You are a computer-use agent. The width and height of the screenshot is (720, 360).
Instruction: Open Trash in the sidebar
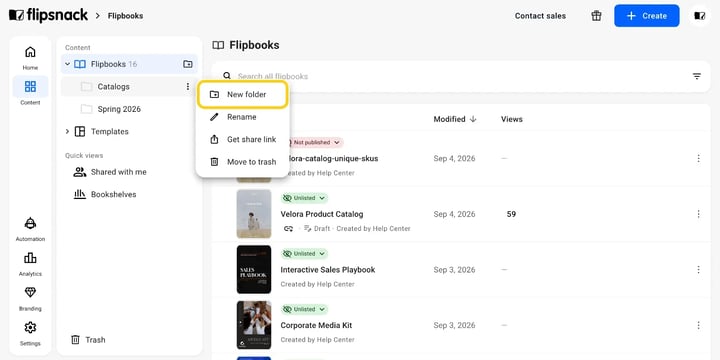pos(88,340)
